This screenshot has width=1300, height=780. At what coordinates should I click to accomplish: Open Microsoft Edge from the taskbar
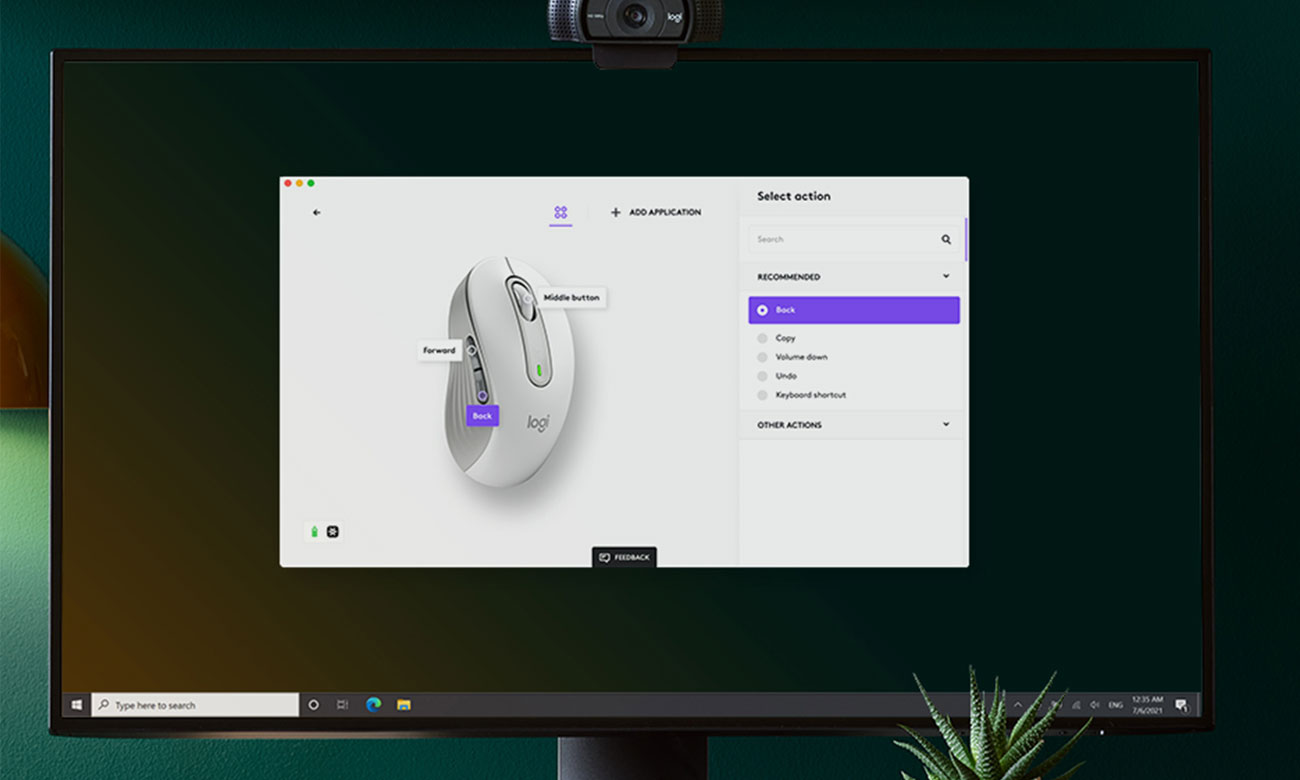[x=374, y=705]
